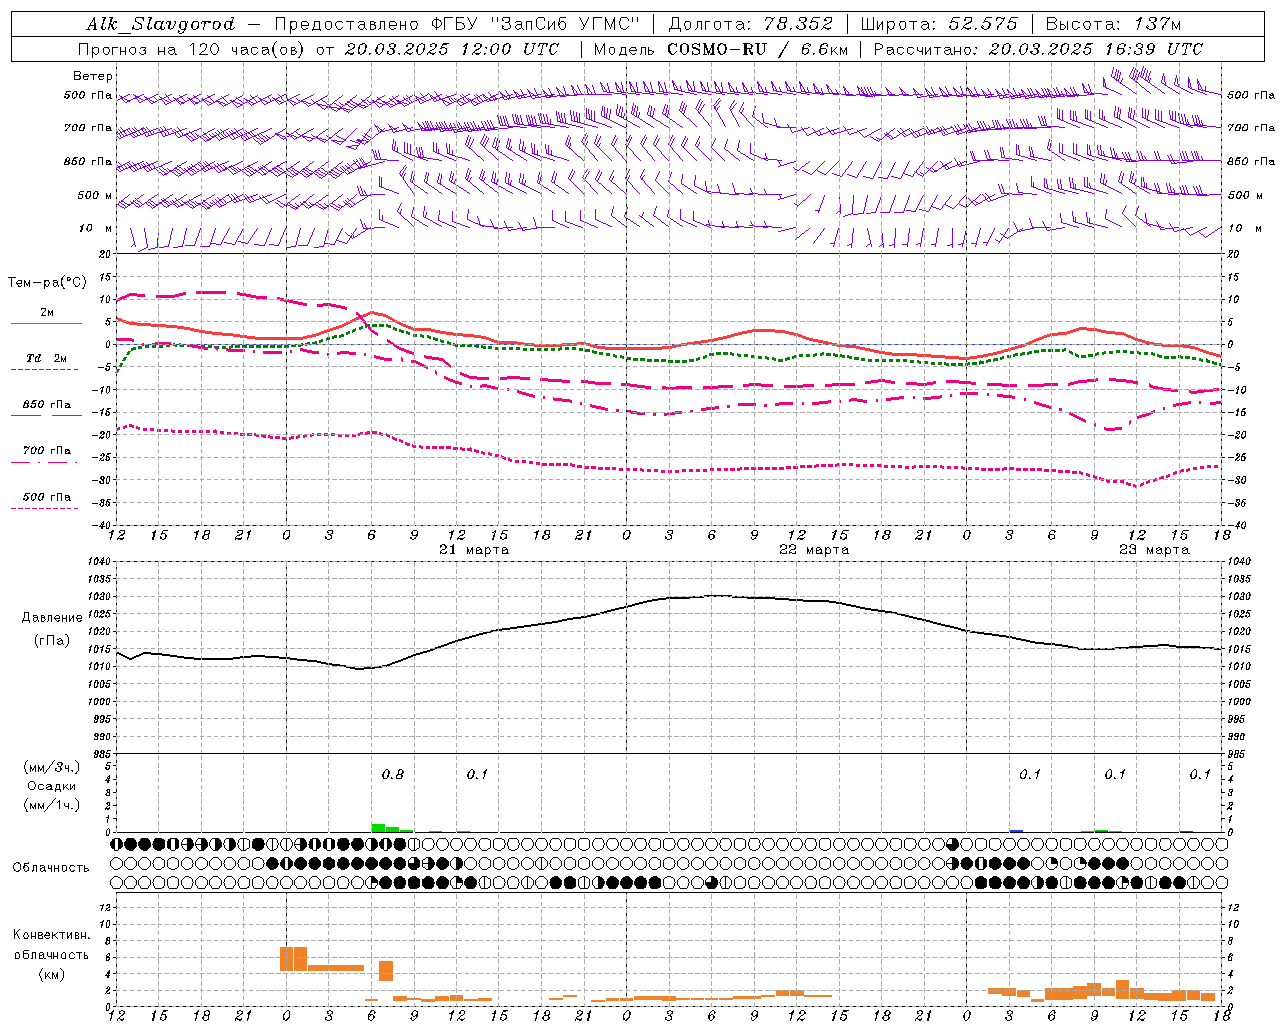Click the 22 марта date label
Screen dimensions: 1280x1024
tap(814, 550)
